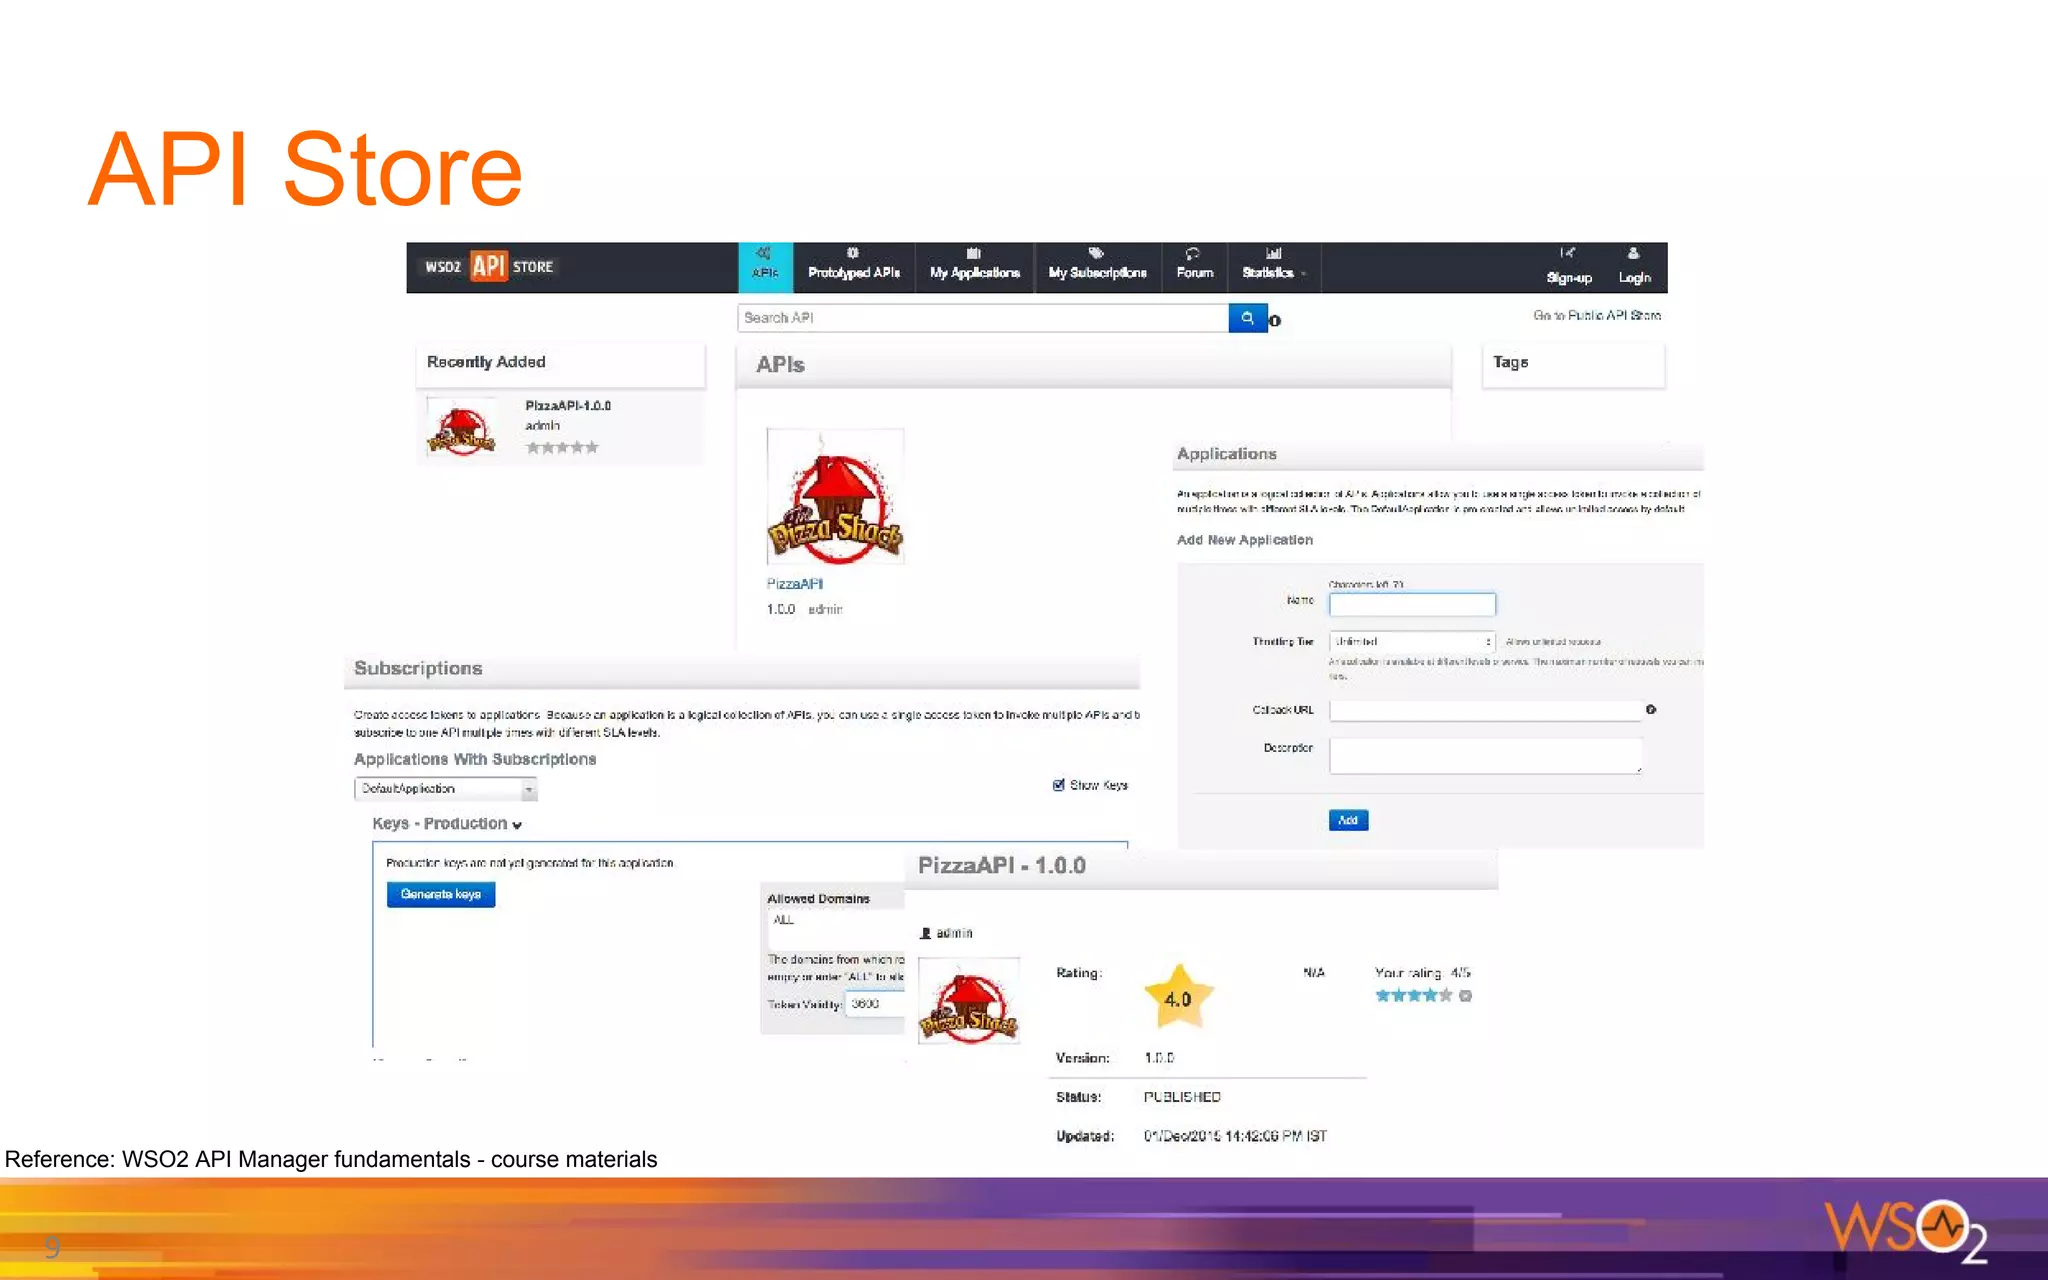This screenshot has width=2048, height=1280.
Task: Open Prototyped APIs navigation item
Action: (853, 267)
